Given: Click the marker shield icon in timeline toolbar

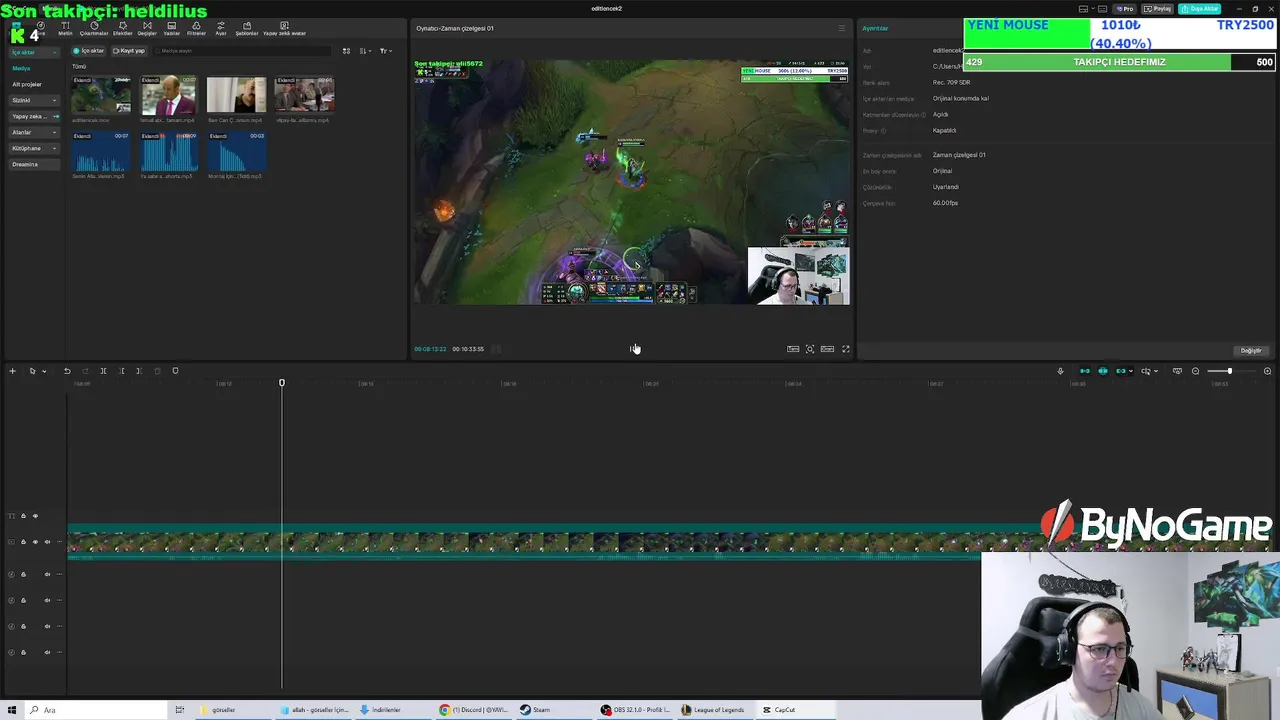Looking at the screenshot, I should [x=175, y=371].
